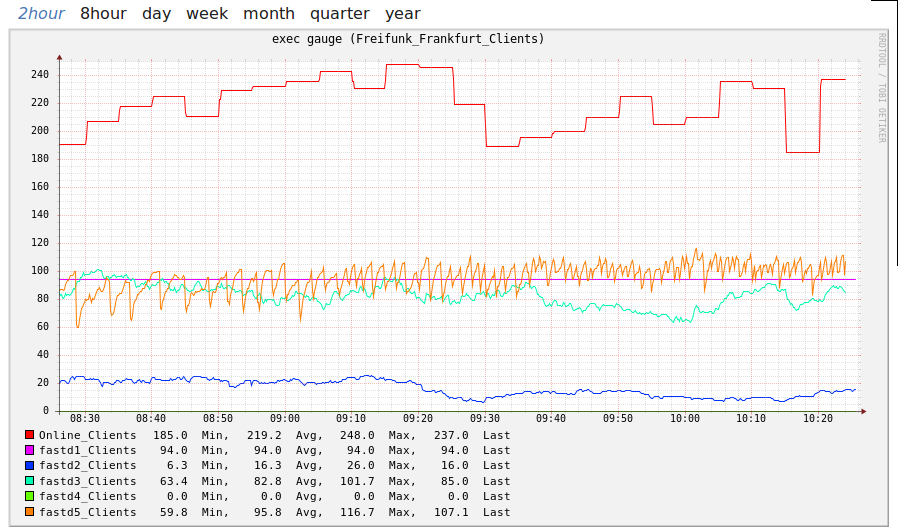Viewport: 899px width, 532px height.
Task: Click the Online_Clients legend label text
Action: [x=87, y=435]
